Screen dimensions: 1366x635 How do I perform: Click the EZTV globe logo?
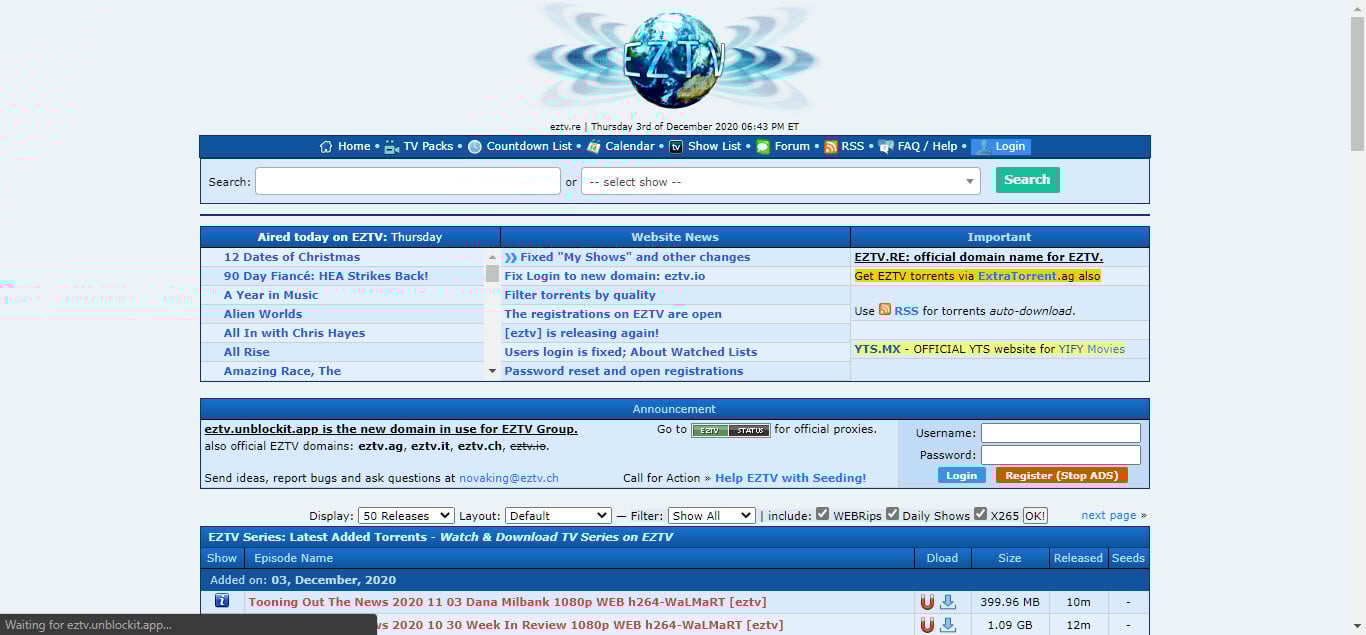[x=675, y=60]
